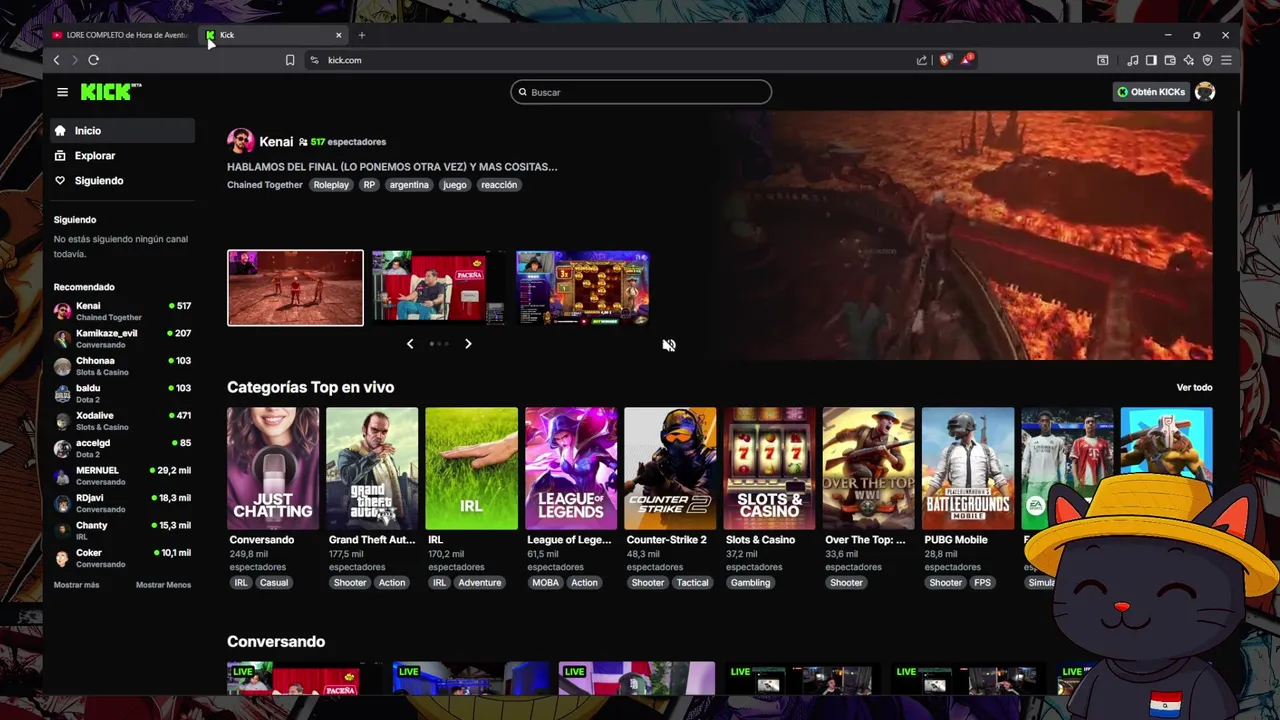Open the user profile avatar on Kick

pos(1205,92)
